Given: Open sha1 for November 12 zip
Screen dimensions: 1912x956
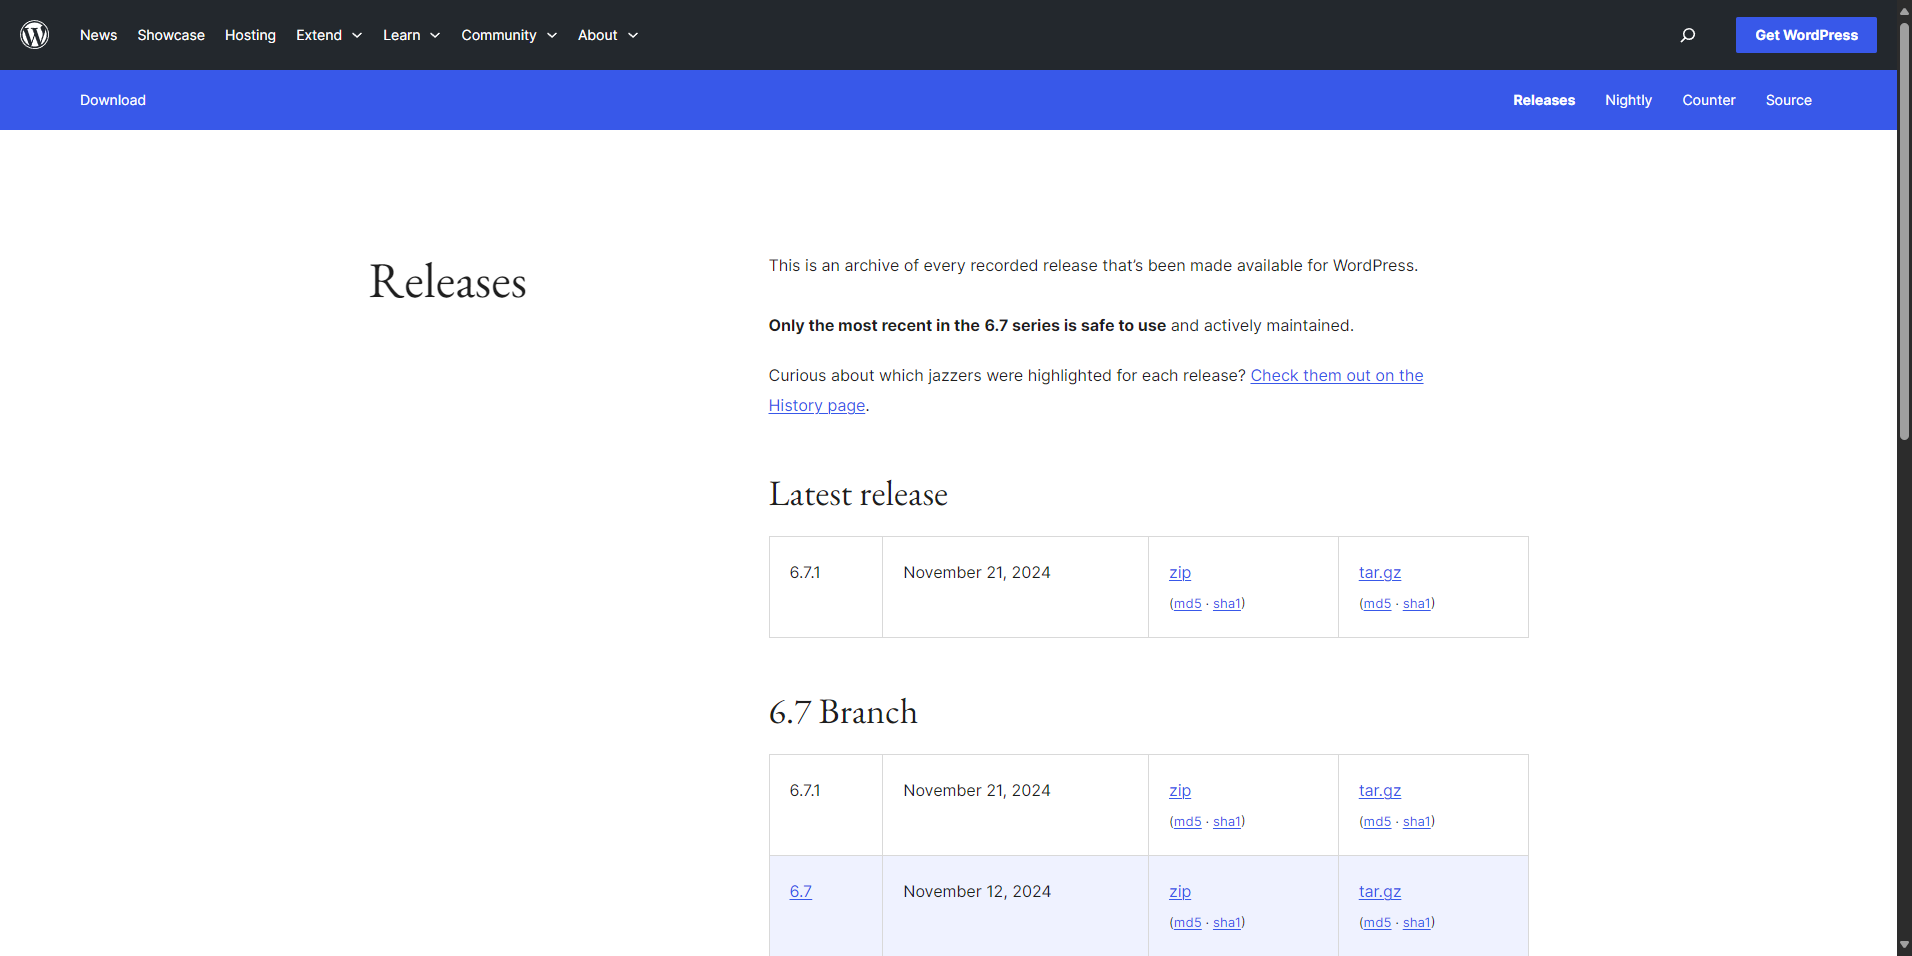Looking at the screenshot, I should [1227, 923].
